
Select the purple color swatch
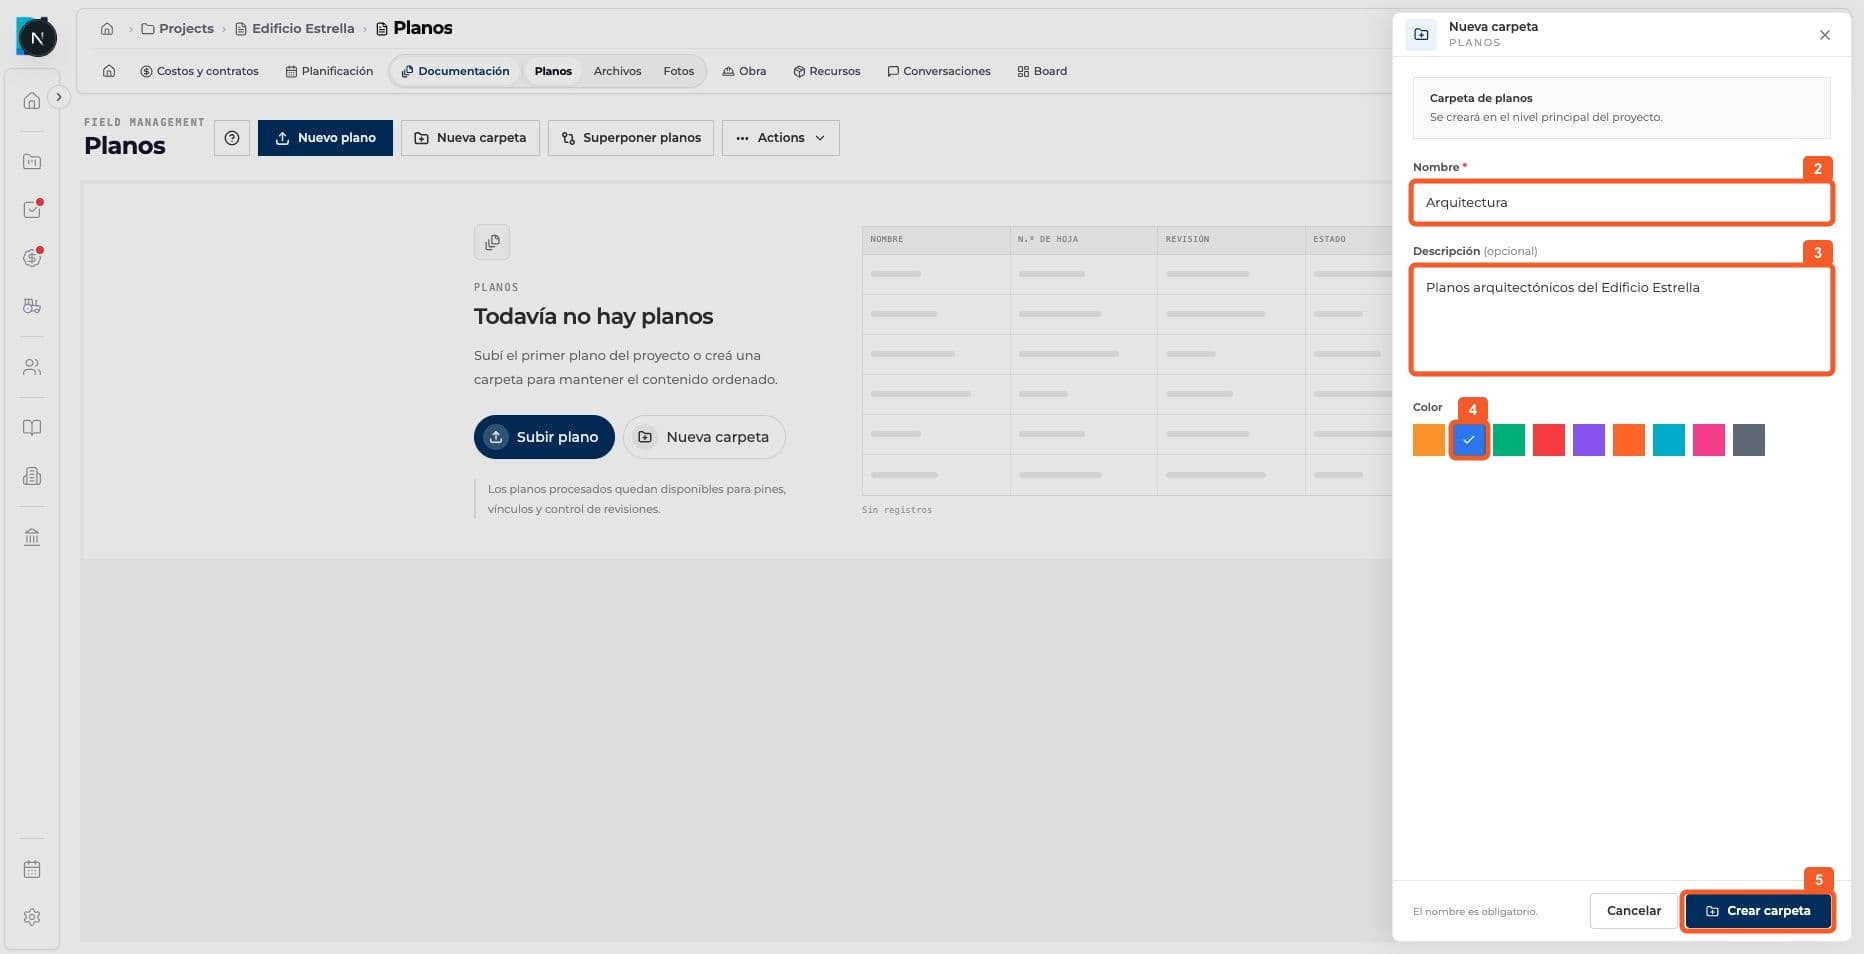tap(1589, 440)
